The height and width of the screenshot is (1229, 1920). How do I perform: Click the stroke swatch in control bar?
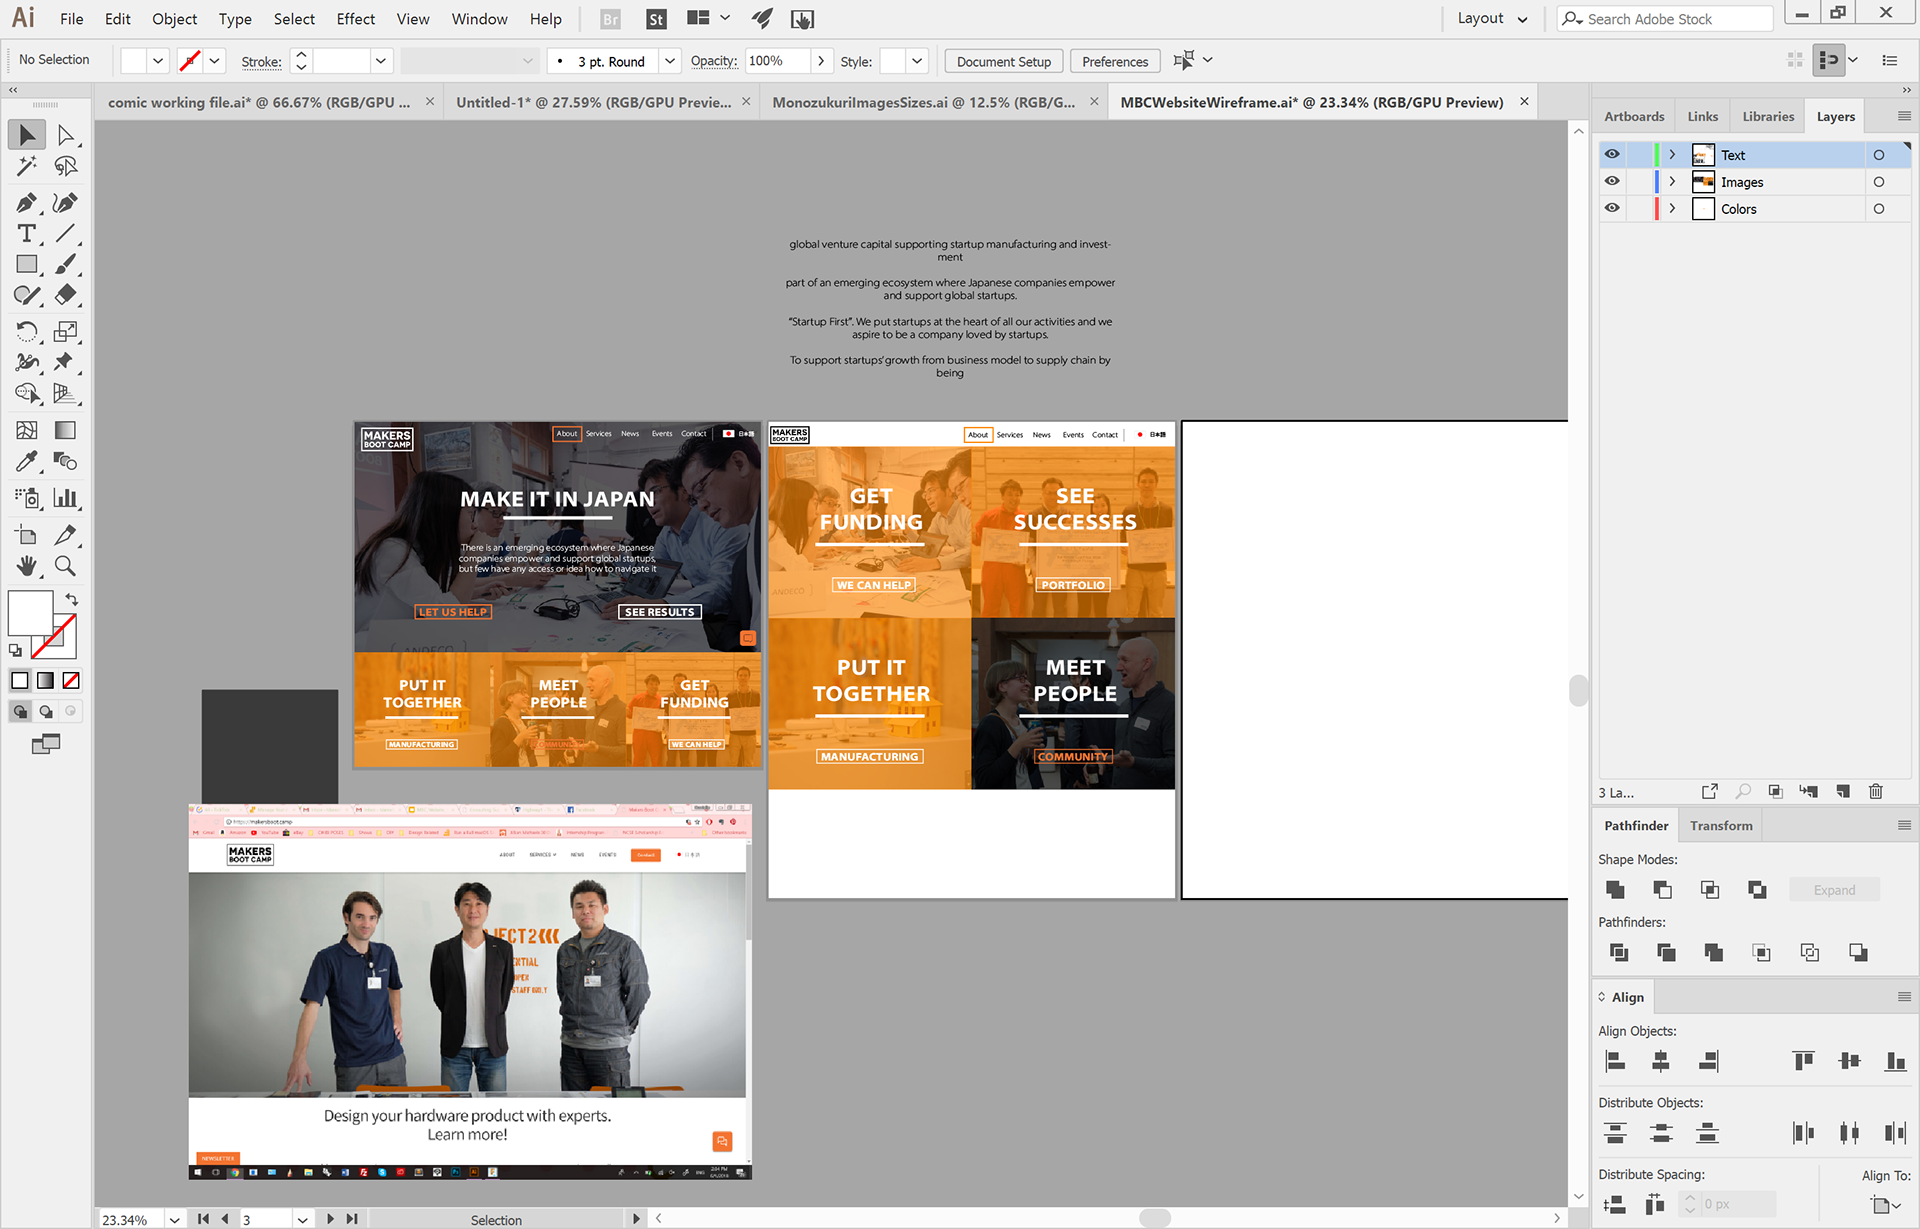pyautogui.click(x=189, y=61)
